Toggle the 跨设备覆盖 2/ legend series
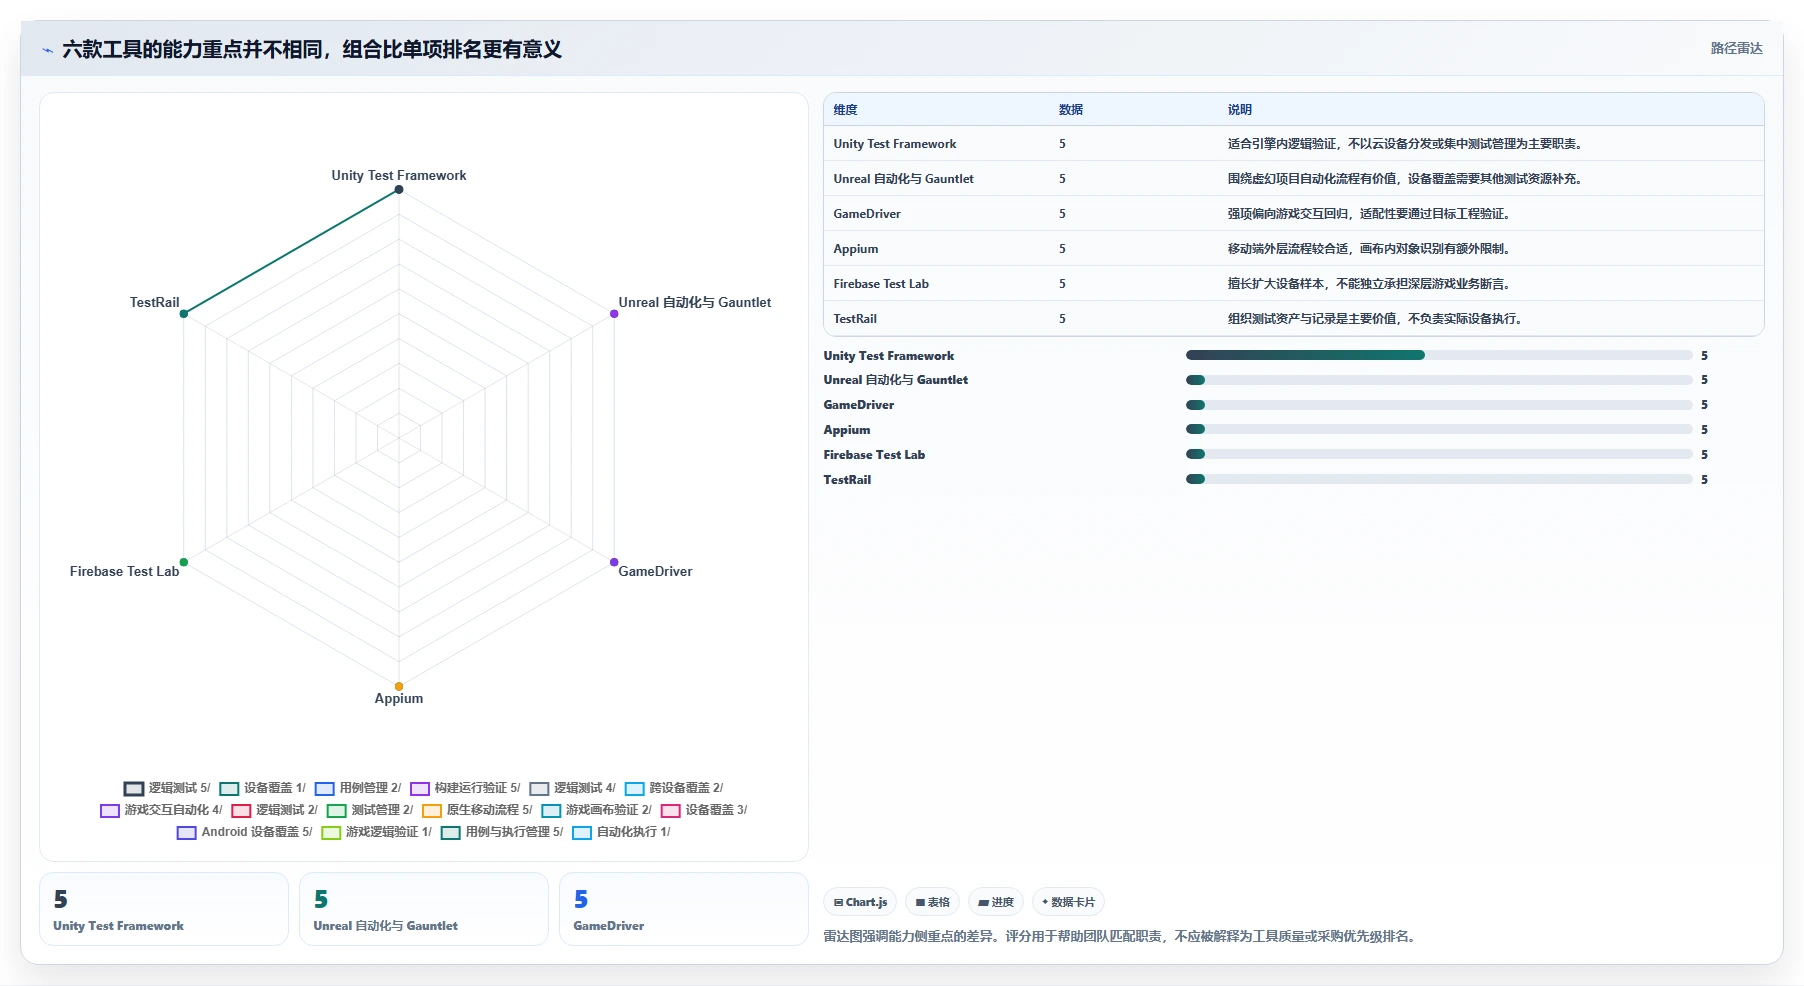Screen dimensions: 1804x986 pos(674,788)
